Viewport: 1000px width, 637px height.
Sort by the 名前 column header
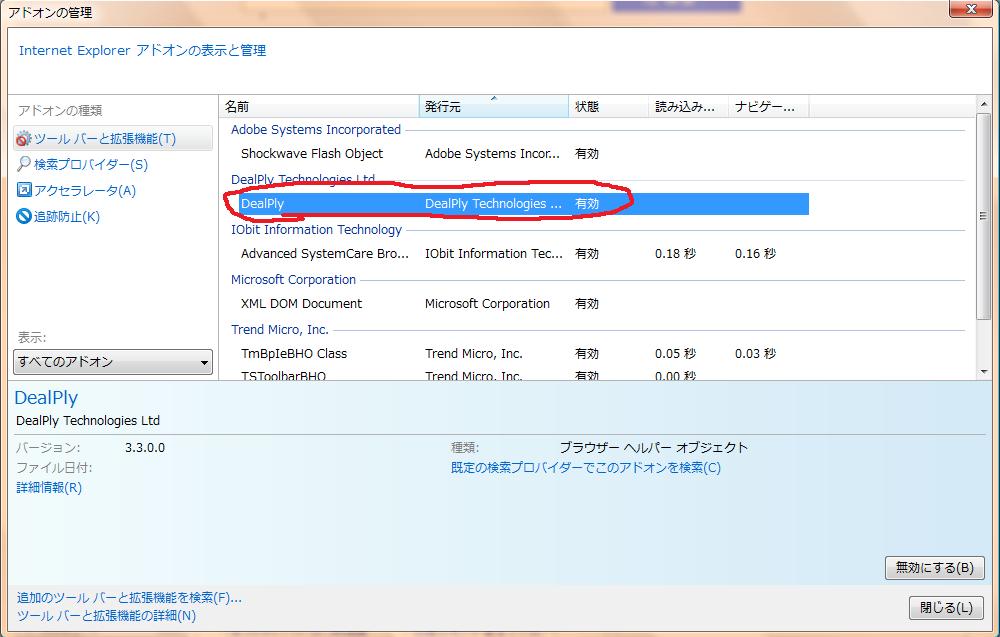click(319, 106)
